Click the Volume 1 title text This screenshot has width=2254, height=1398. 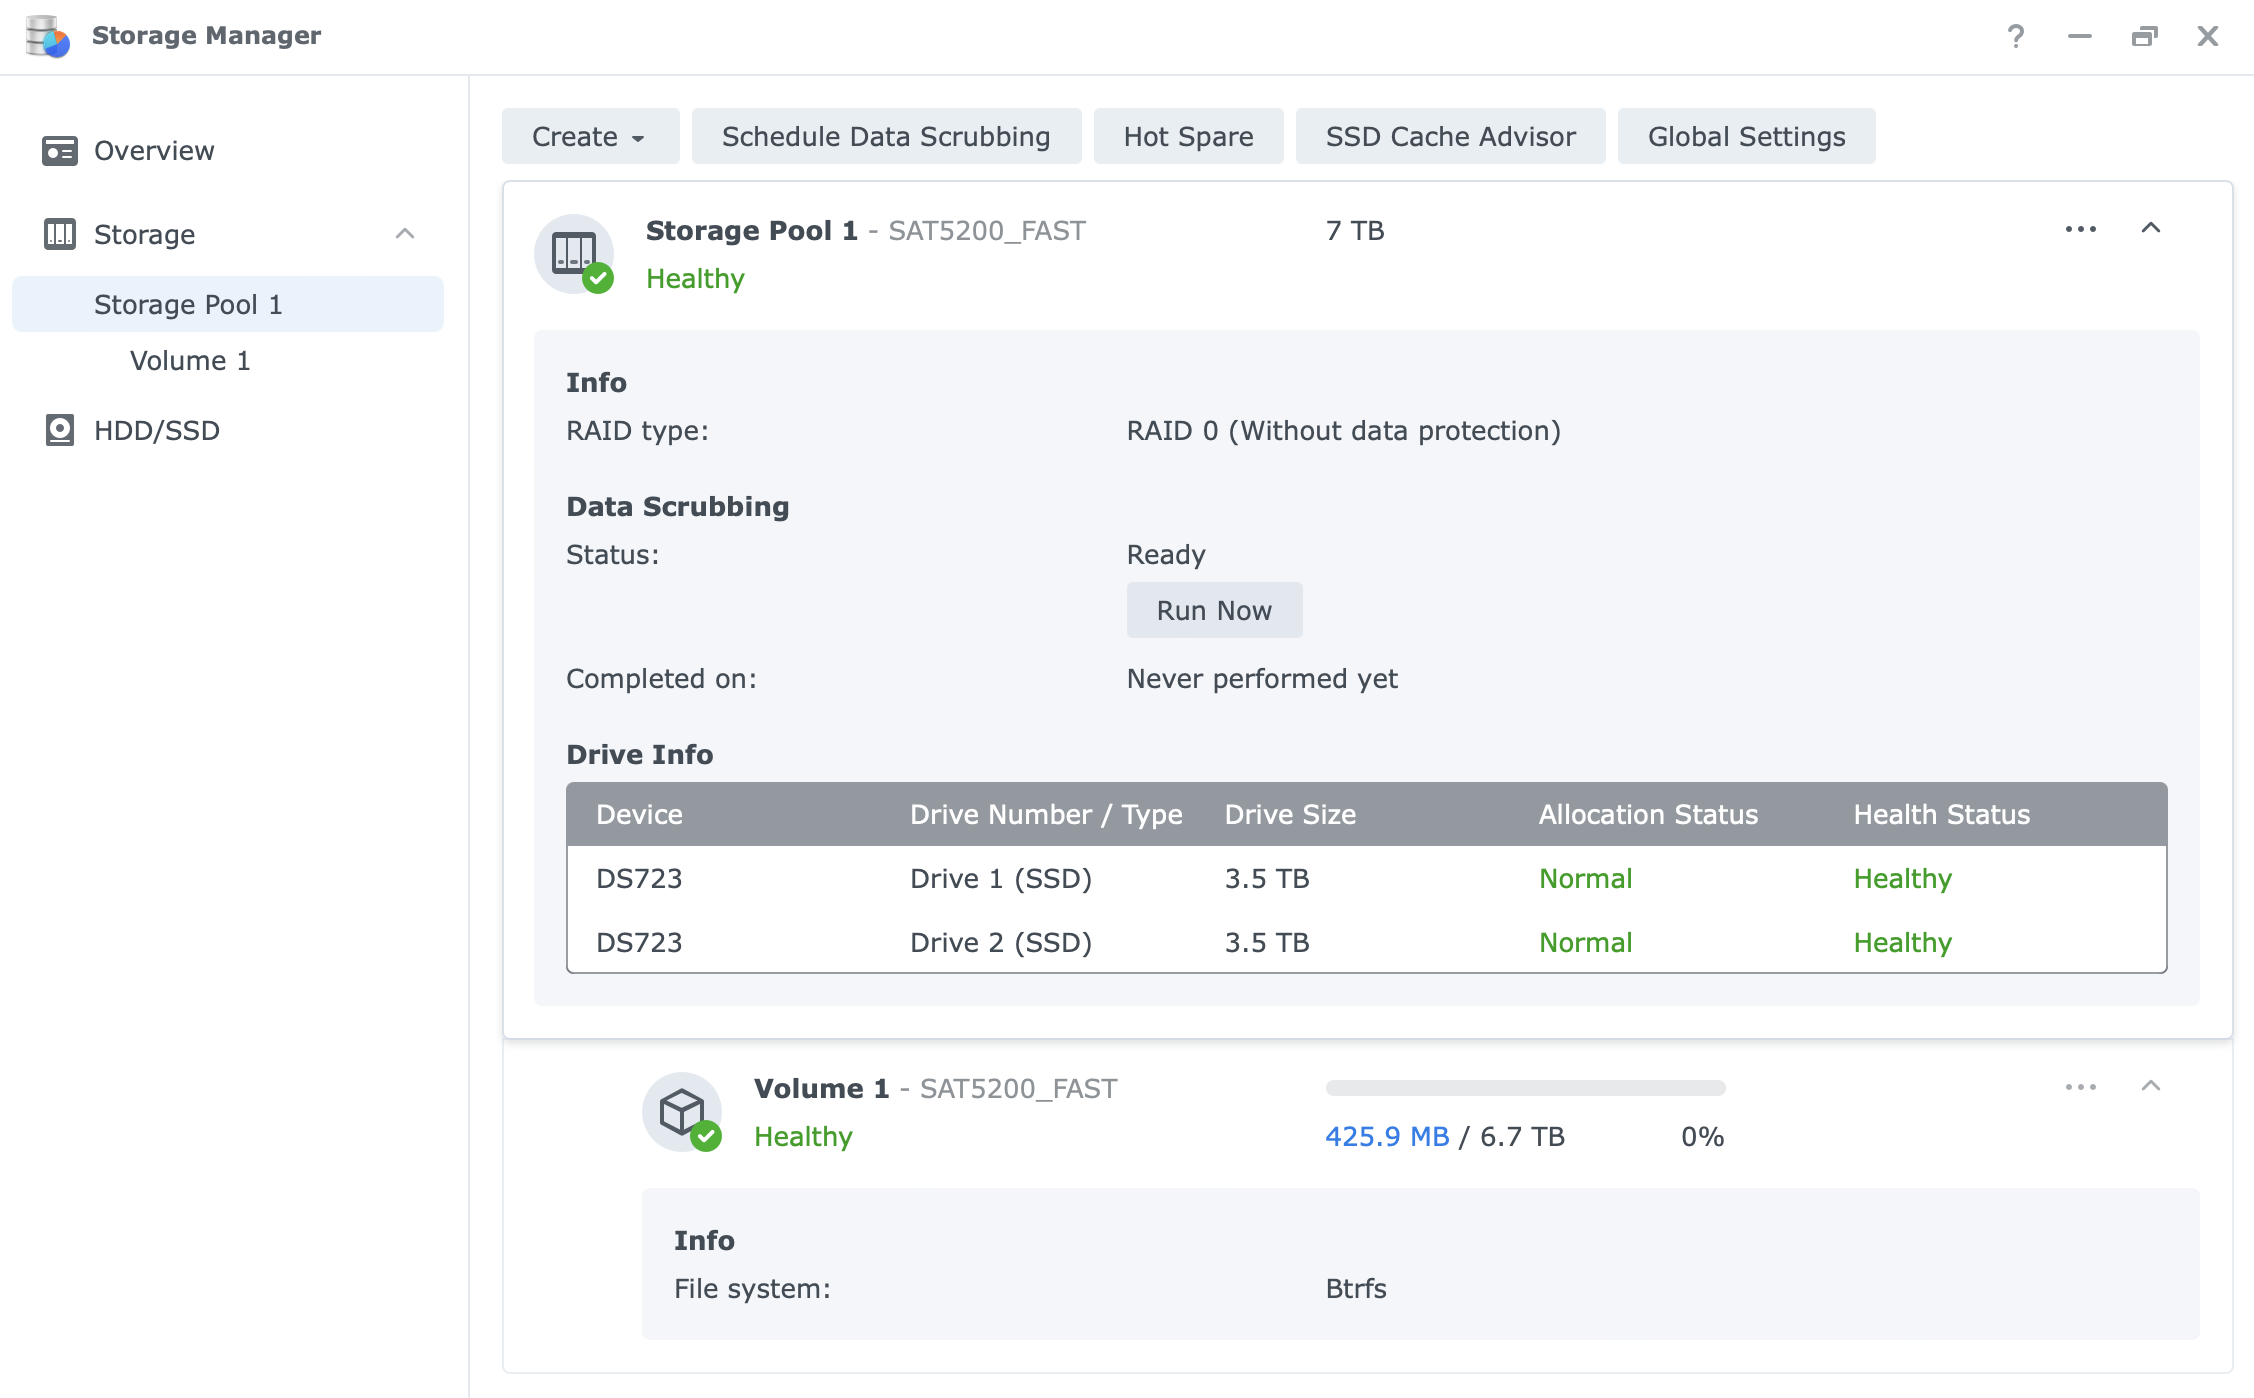tap(821, 1089)
